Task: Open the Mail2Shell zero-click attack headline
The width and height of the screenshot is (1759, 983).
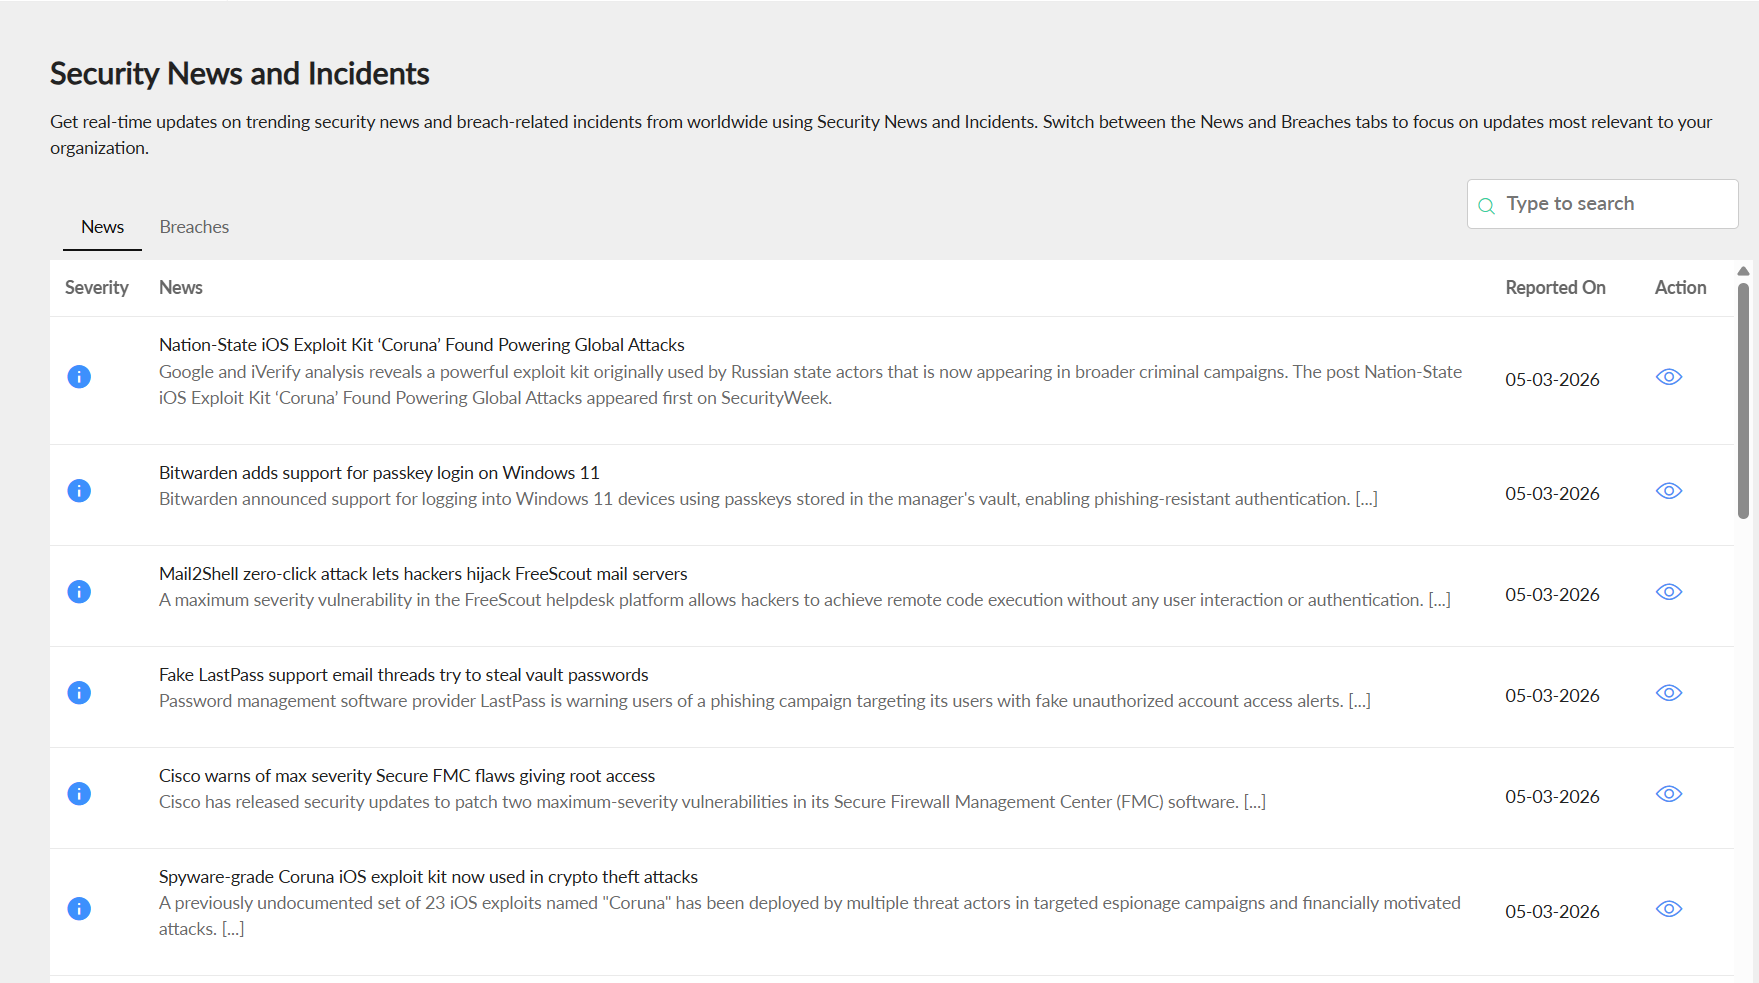Action: [423, 574]
